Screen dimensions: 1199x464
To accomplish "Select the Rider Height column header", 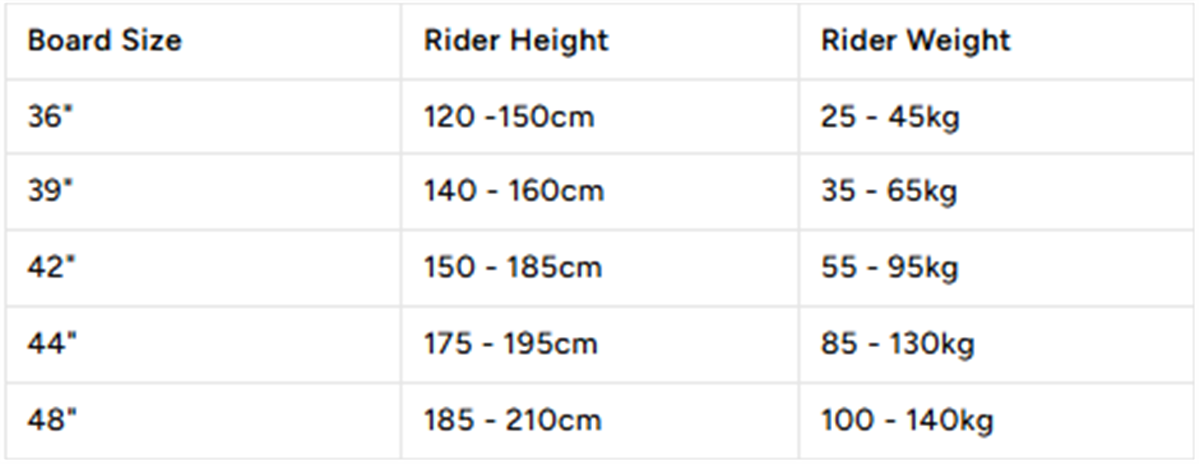I will [x=516, y=41].
